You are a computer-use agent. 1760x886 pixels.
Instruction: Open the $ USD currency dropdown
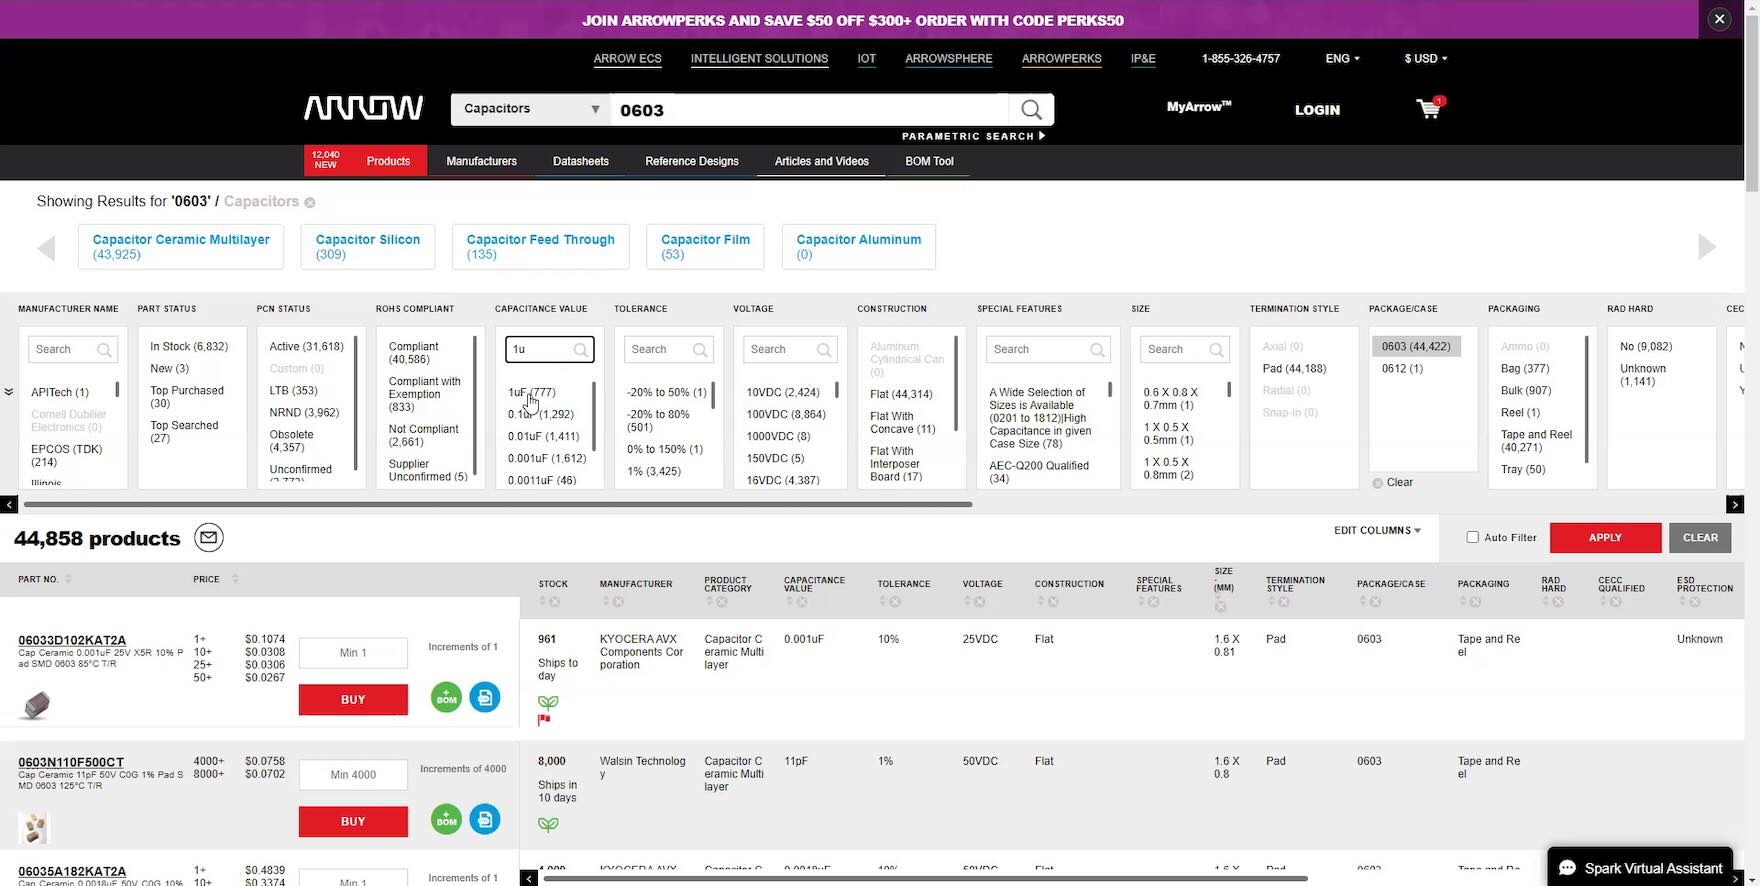pos(1425,59)
